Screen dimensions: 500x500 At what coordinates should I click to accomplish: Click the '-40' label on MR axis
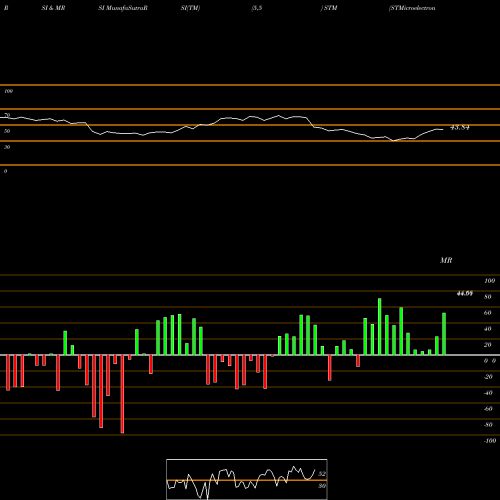tap(488, 393)
